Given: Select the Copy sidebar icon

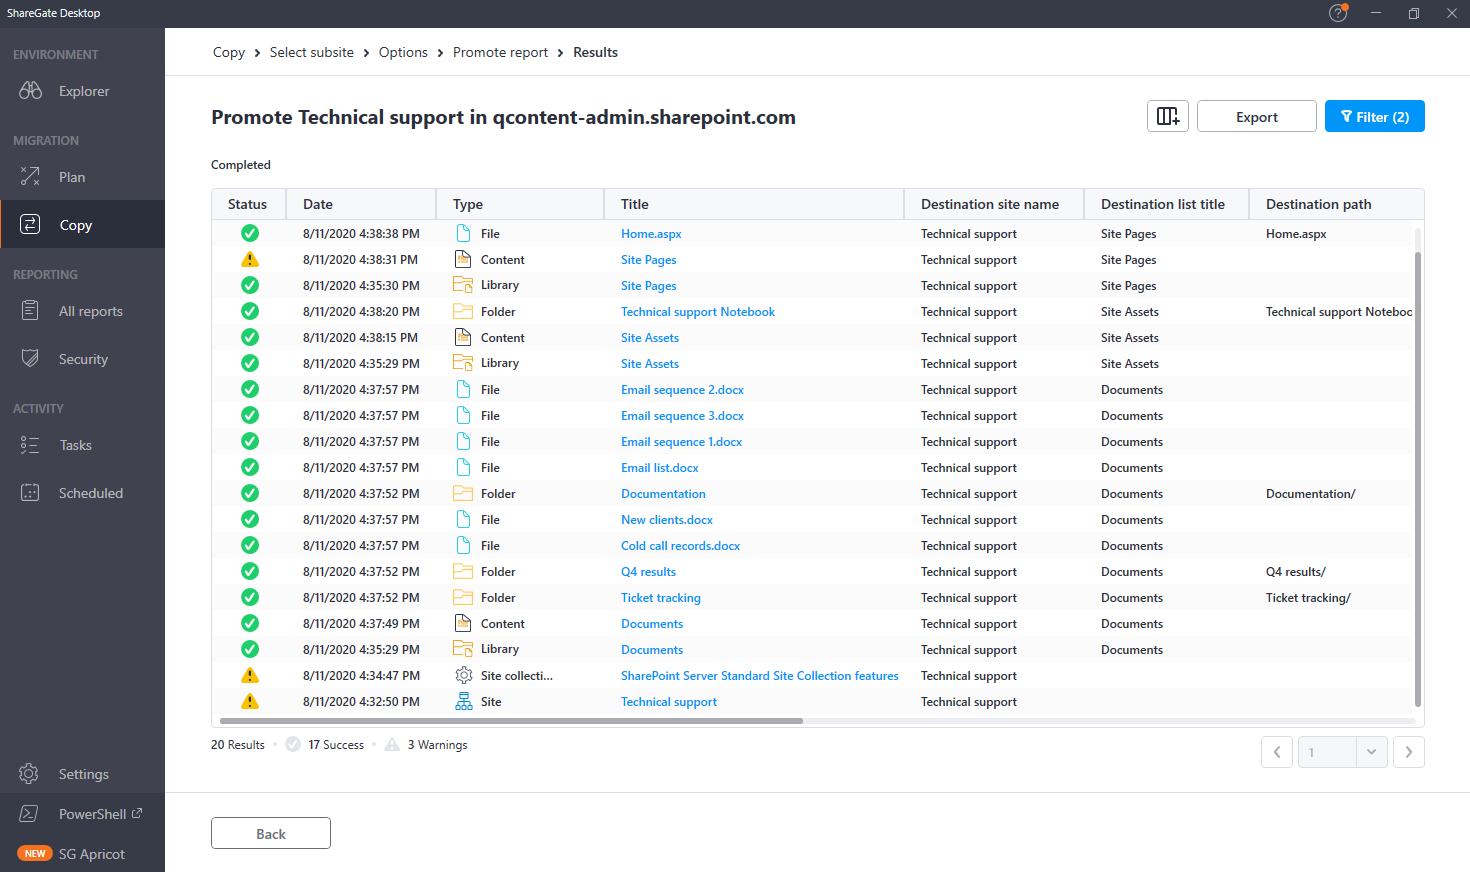Looking at the screenshot, I should 30,225.
